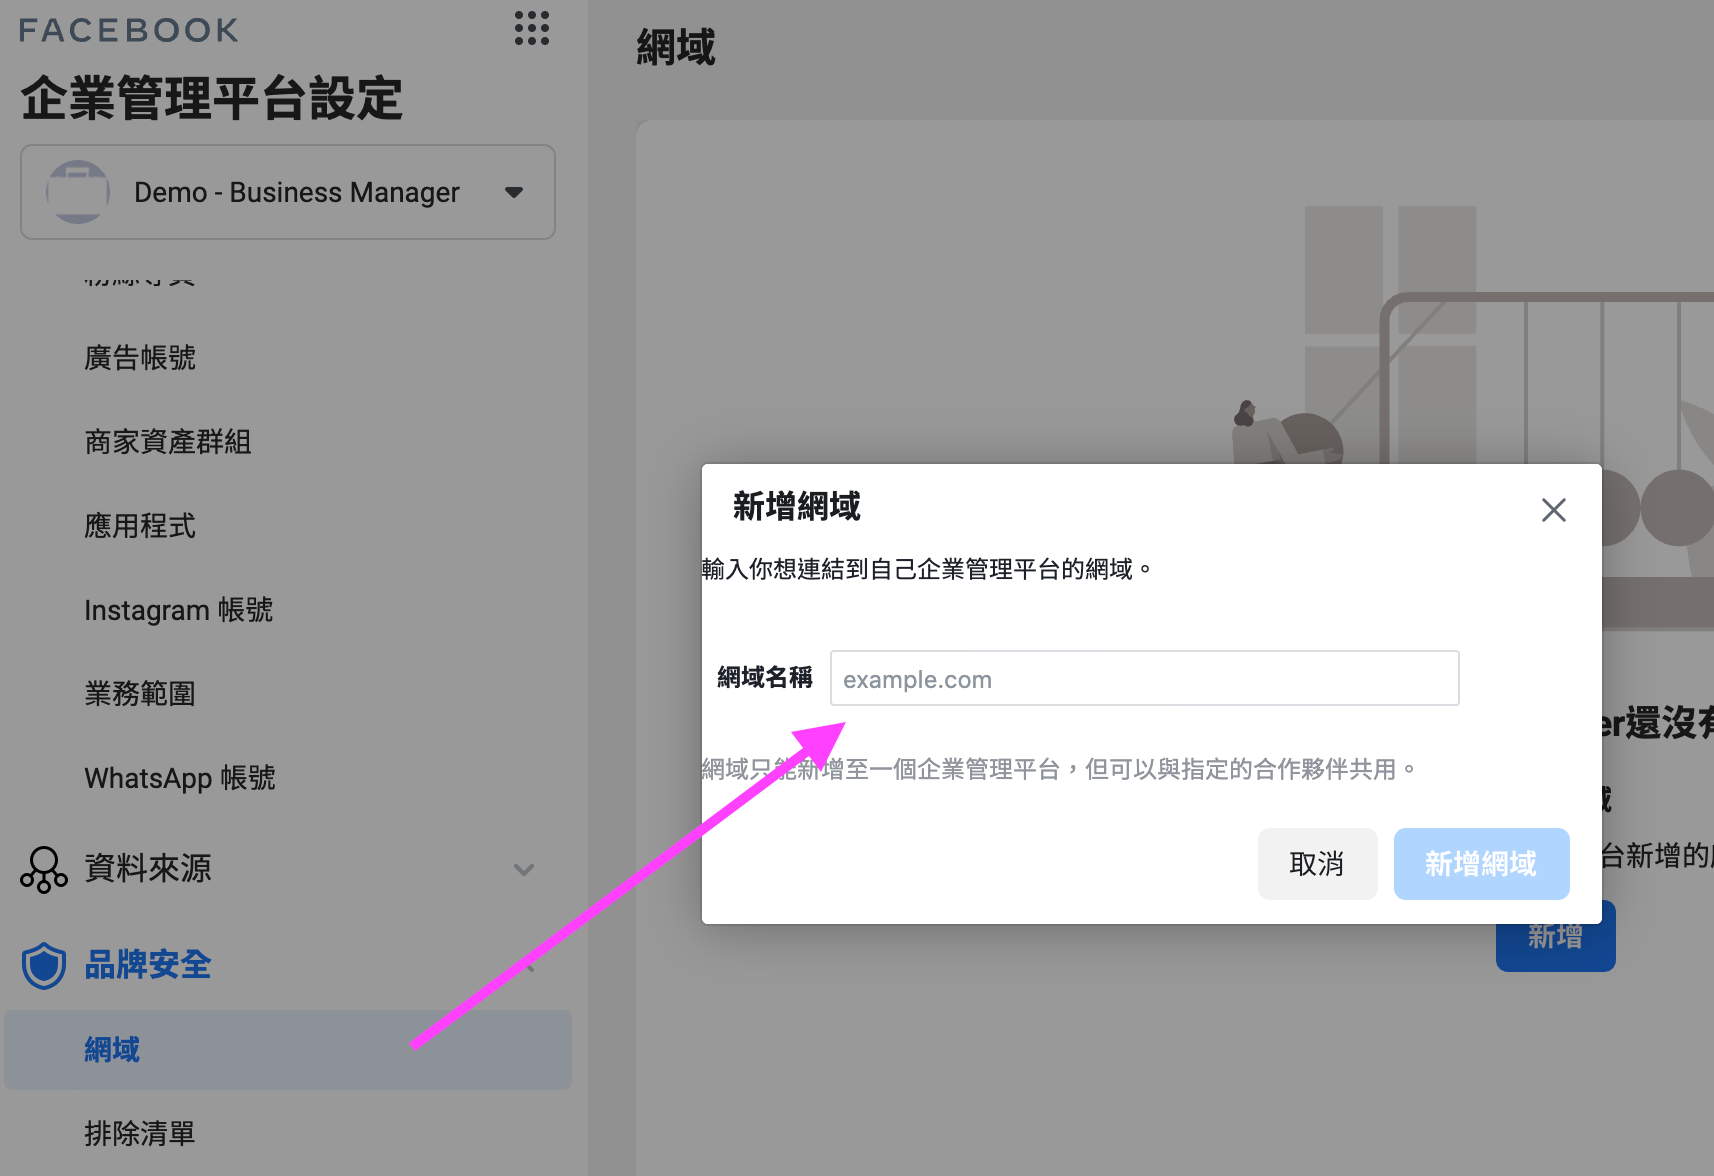The height and width of the screenshot is (1176, 1714).
Task: Open Instagram 帳號 section
Action: 178,610
